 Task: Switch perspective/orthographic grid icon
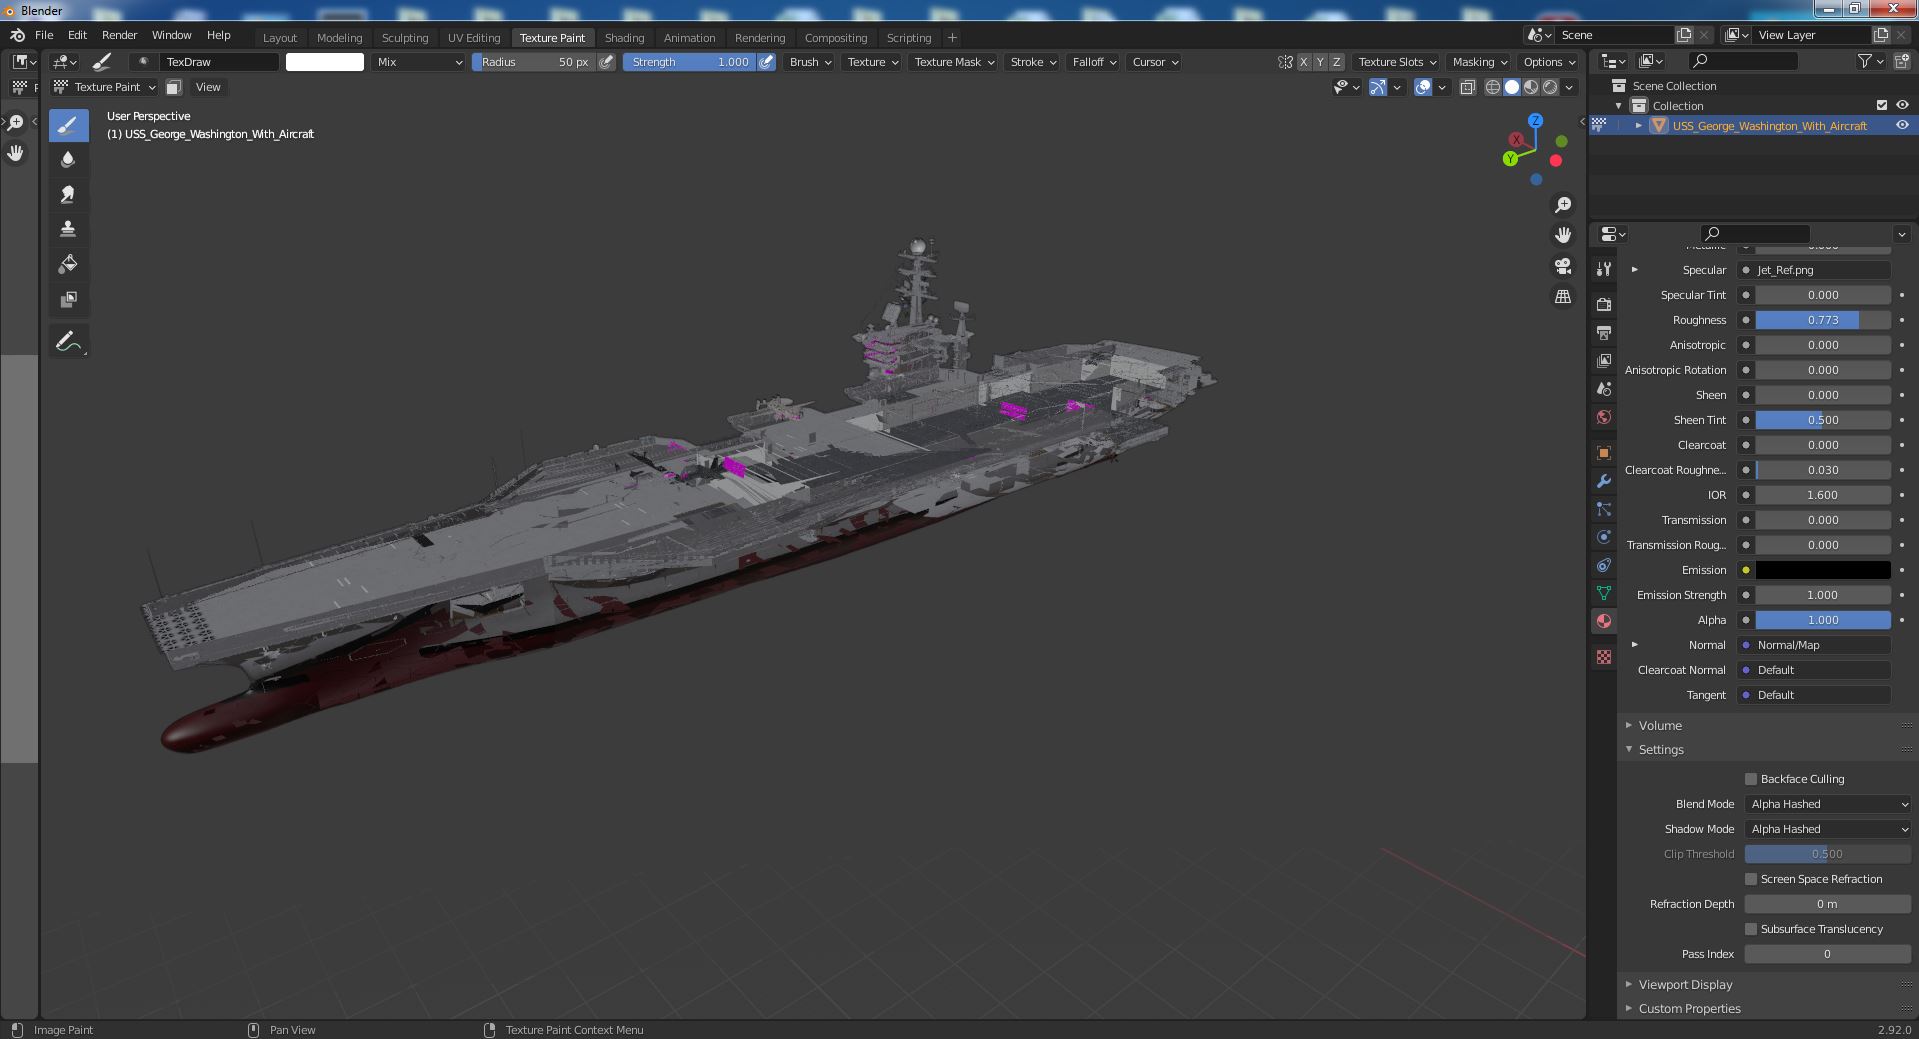point(1562,296)
